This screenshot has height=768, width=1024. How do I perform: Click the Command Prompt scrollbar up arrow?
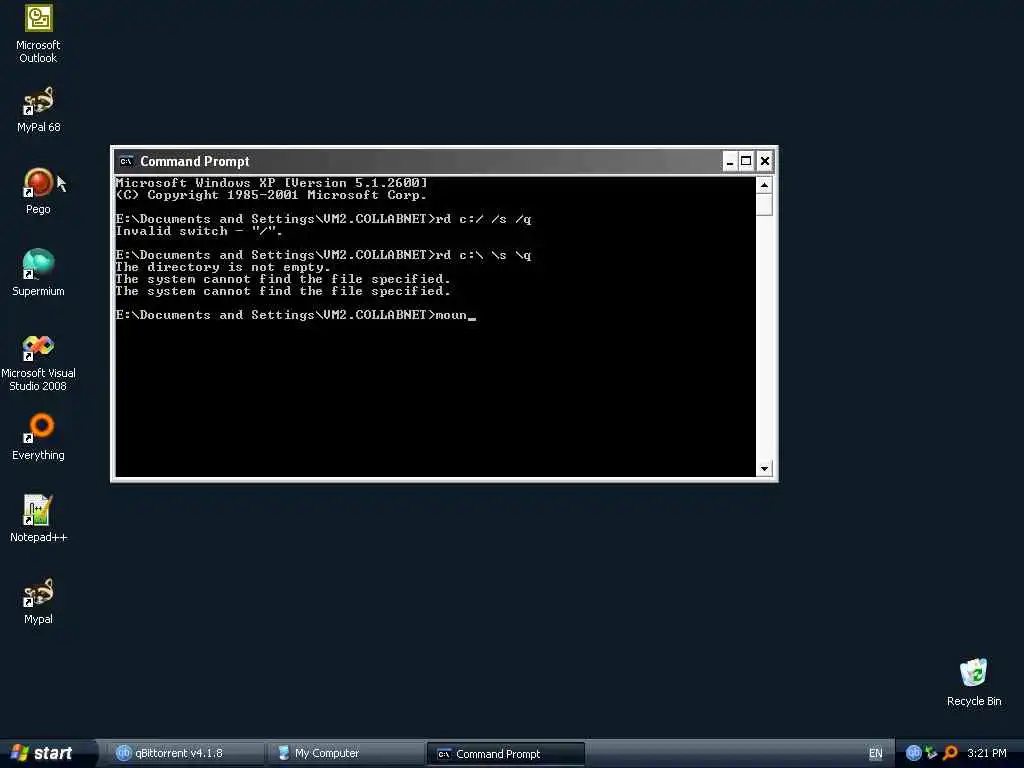(x=764, y=185)
